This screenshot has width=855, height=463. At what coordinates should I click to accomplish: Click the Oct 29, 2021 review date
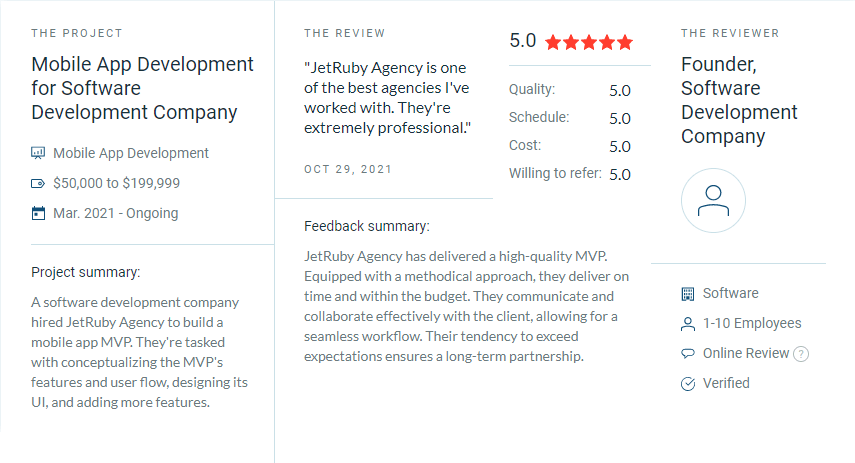pyautogui.click(x=348, y=170)
